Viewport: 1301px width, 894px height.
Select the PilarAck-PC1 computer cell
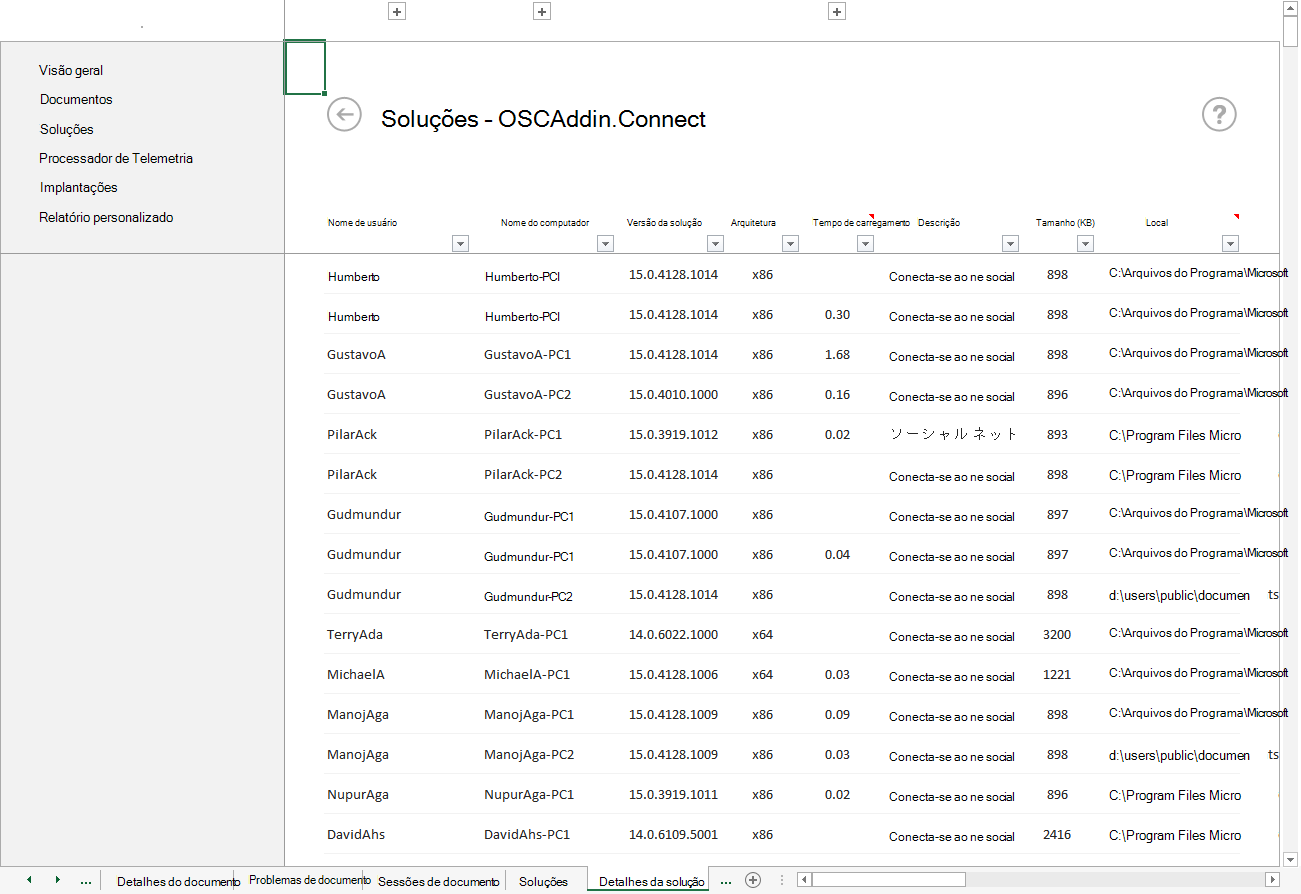point(523,435)
